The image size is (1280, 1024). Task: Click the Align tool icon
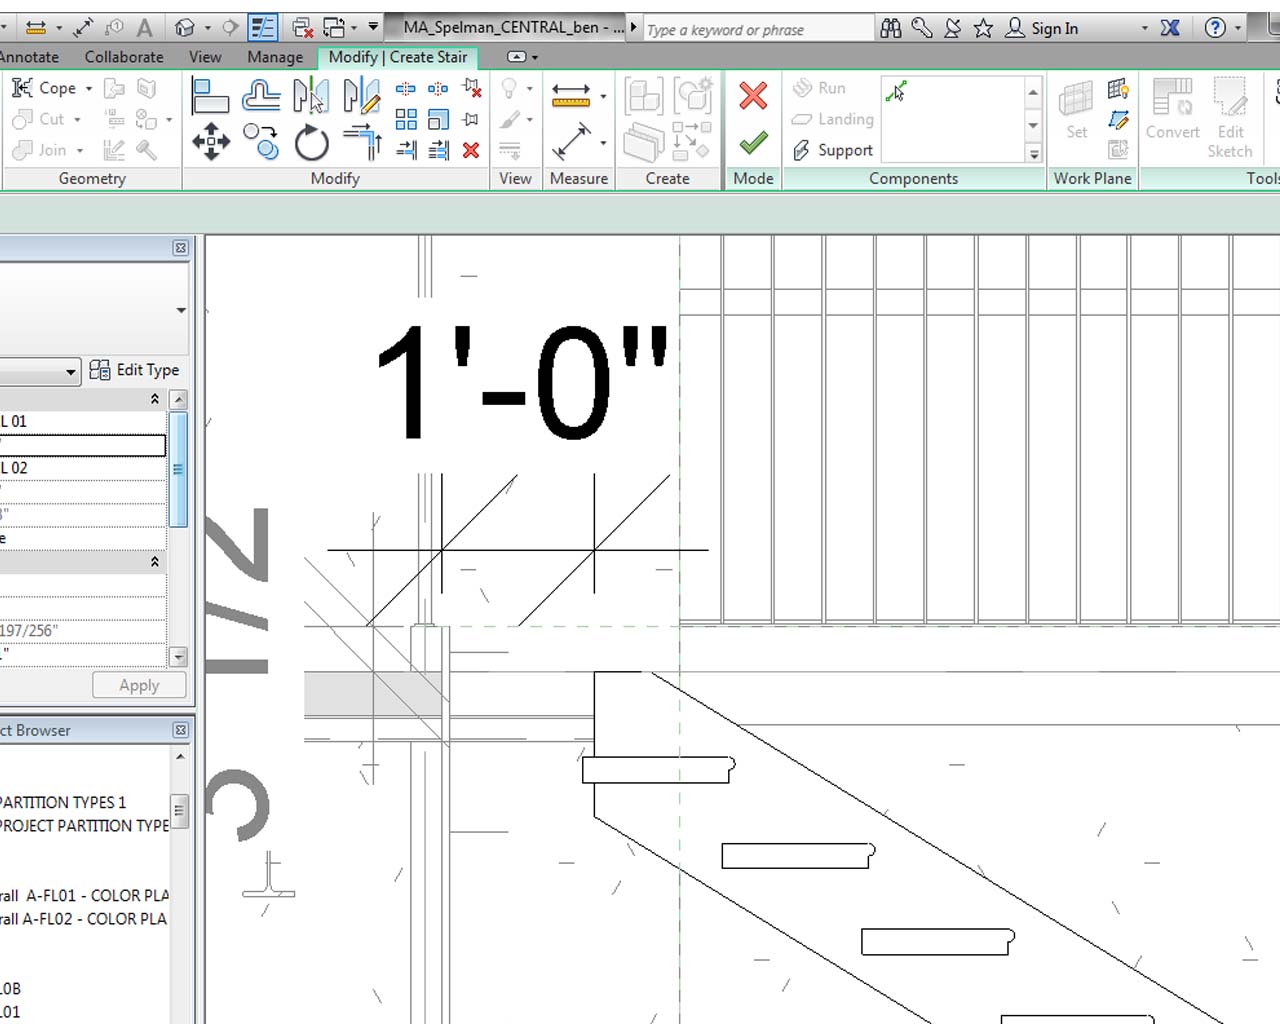[x=210, y=96]
